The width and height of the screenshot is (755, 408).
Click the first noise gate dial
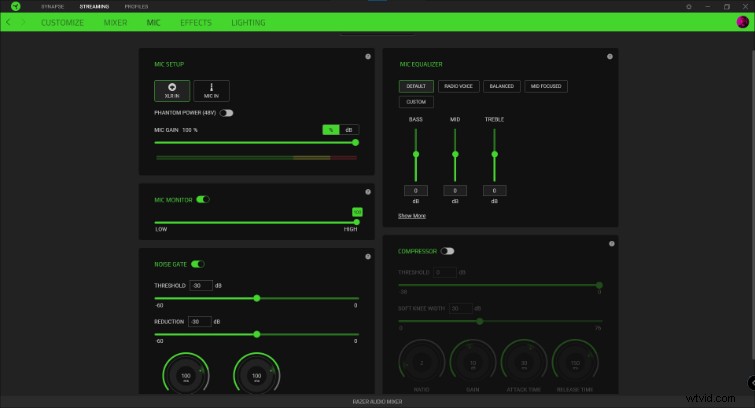(186, 375)
